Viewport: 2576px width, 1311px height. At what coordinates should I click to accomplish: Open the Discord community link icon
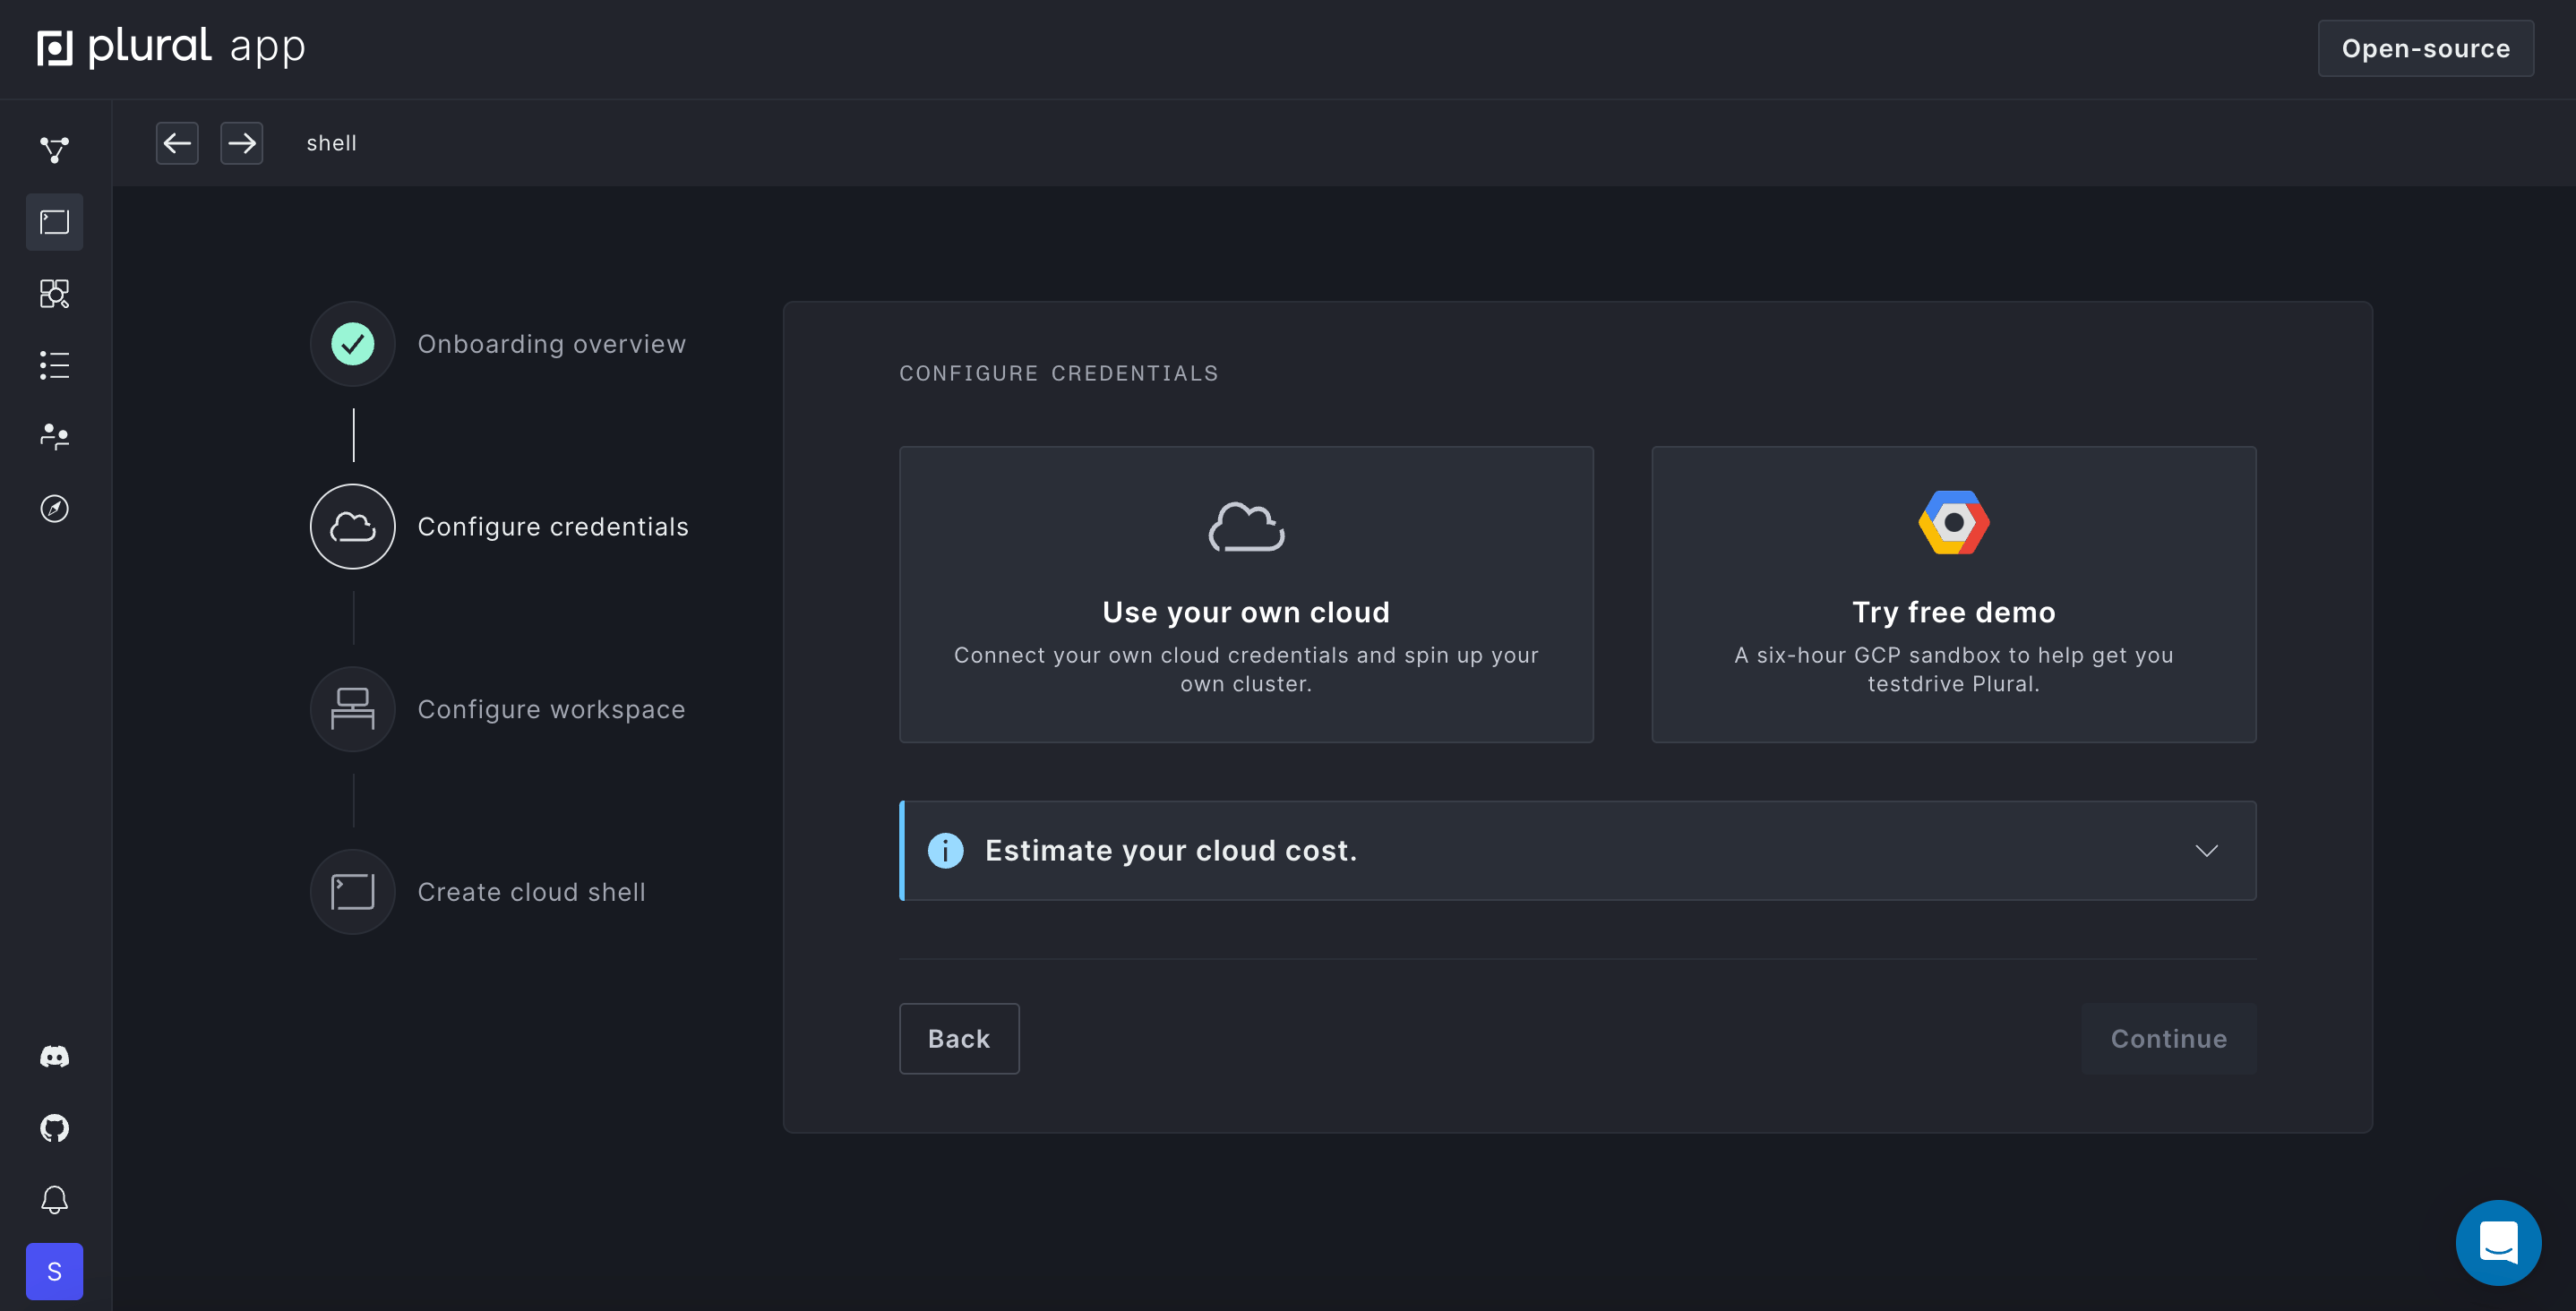(x=54, y=1056)
